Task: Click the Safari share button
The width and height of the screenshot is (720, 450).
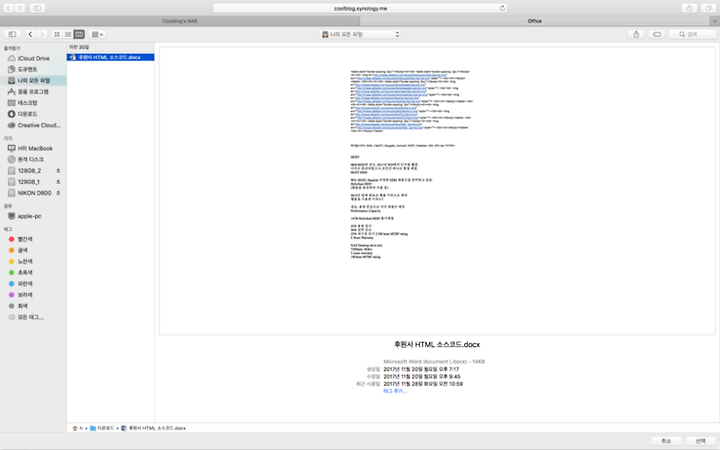Action: 689,8
